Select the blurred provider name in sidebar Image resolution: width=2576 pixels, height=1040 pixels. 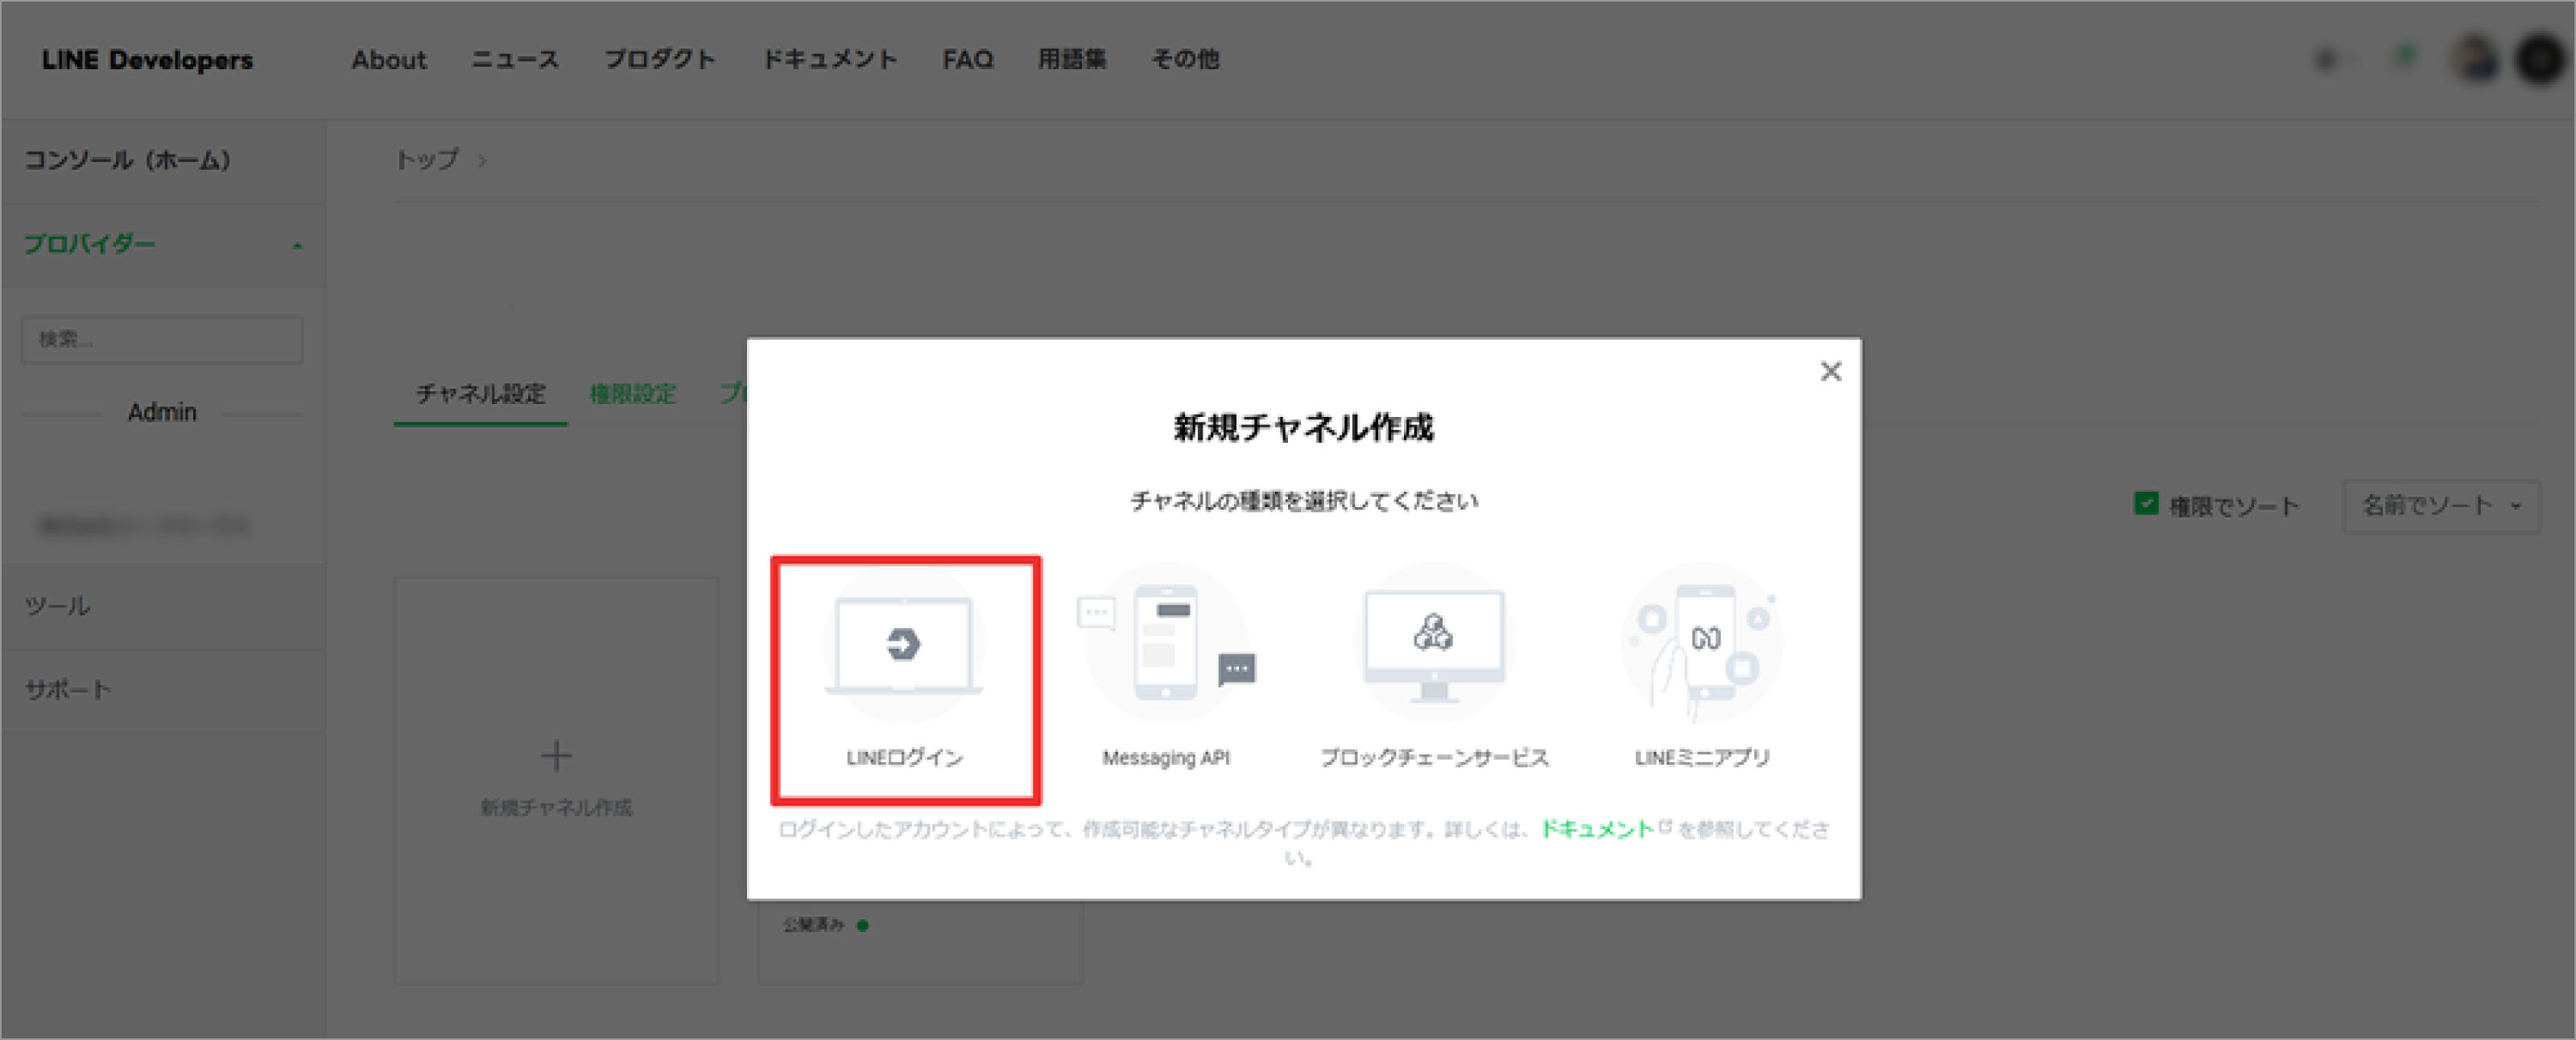point(143,526)
